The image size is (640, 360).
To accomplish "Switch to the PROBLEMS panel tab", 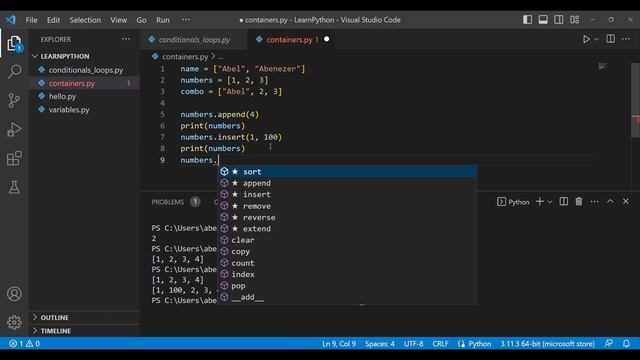I will pyautogui.click(x=168, y=202).
